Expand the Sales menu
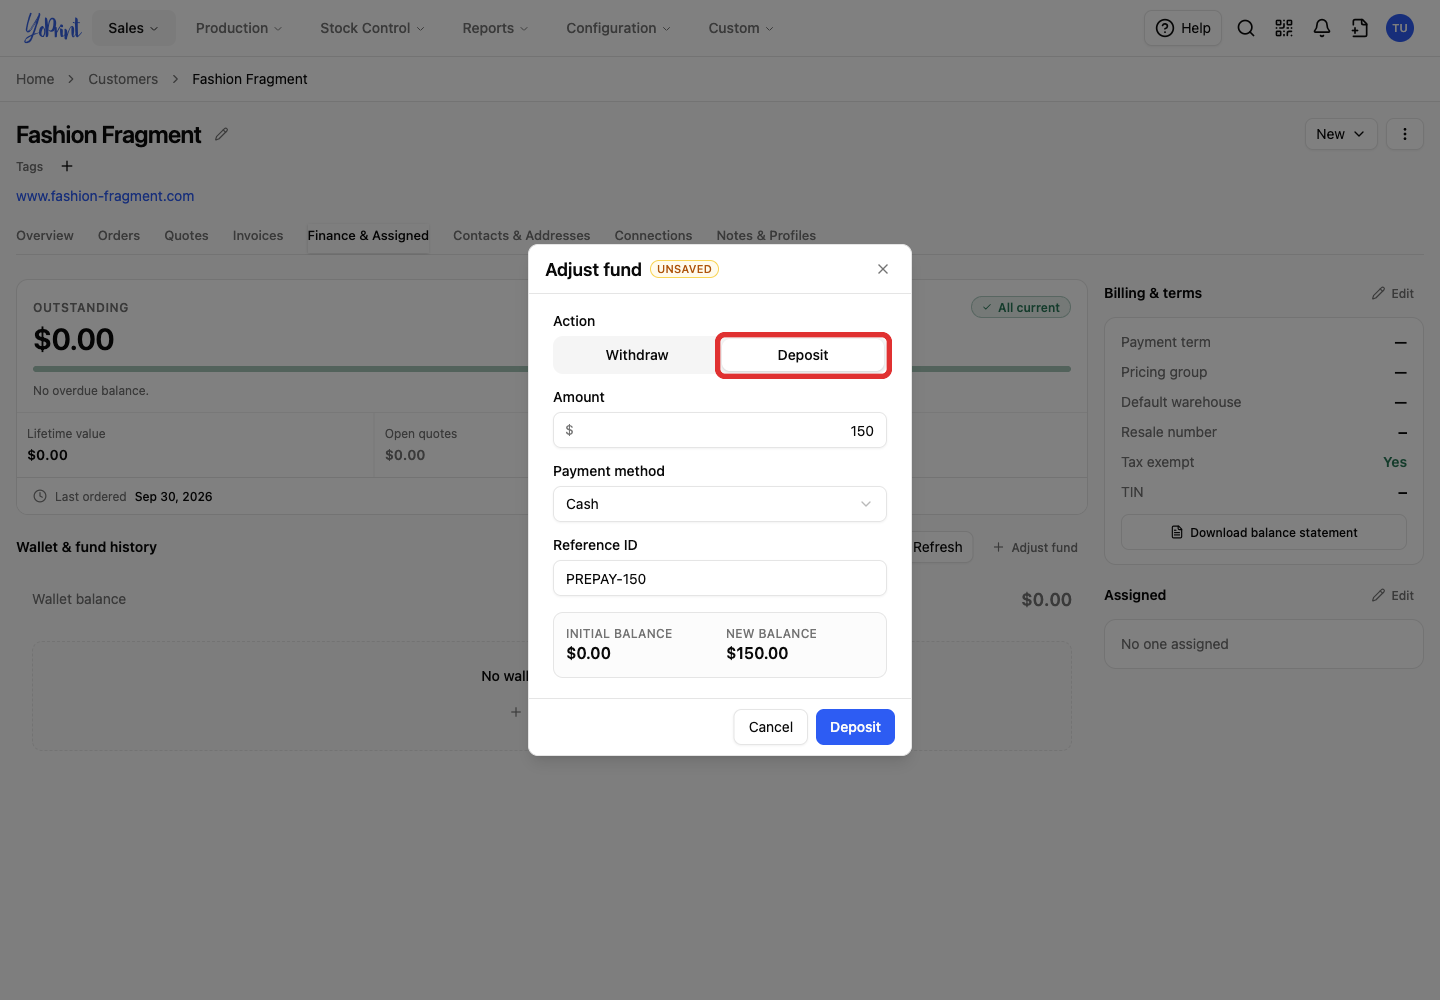The width and height of the screenshot is (1440, 1000). click(x=133, y=28)
